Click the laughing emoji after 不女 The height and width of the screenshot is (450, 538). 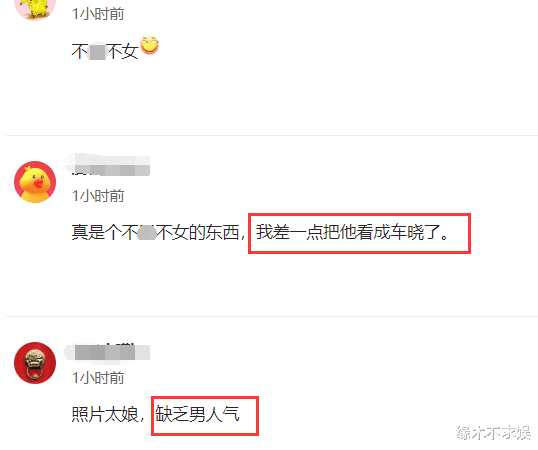click(x=149, y=45)
